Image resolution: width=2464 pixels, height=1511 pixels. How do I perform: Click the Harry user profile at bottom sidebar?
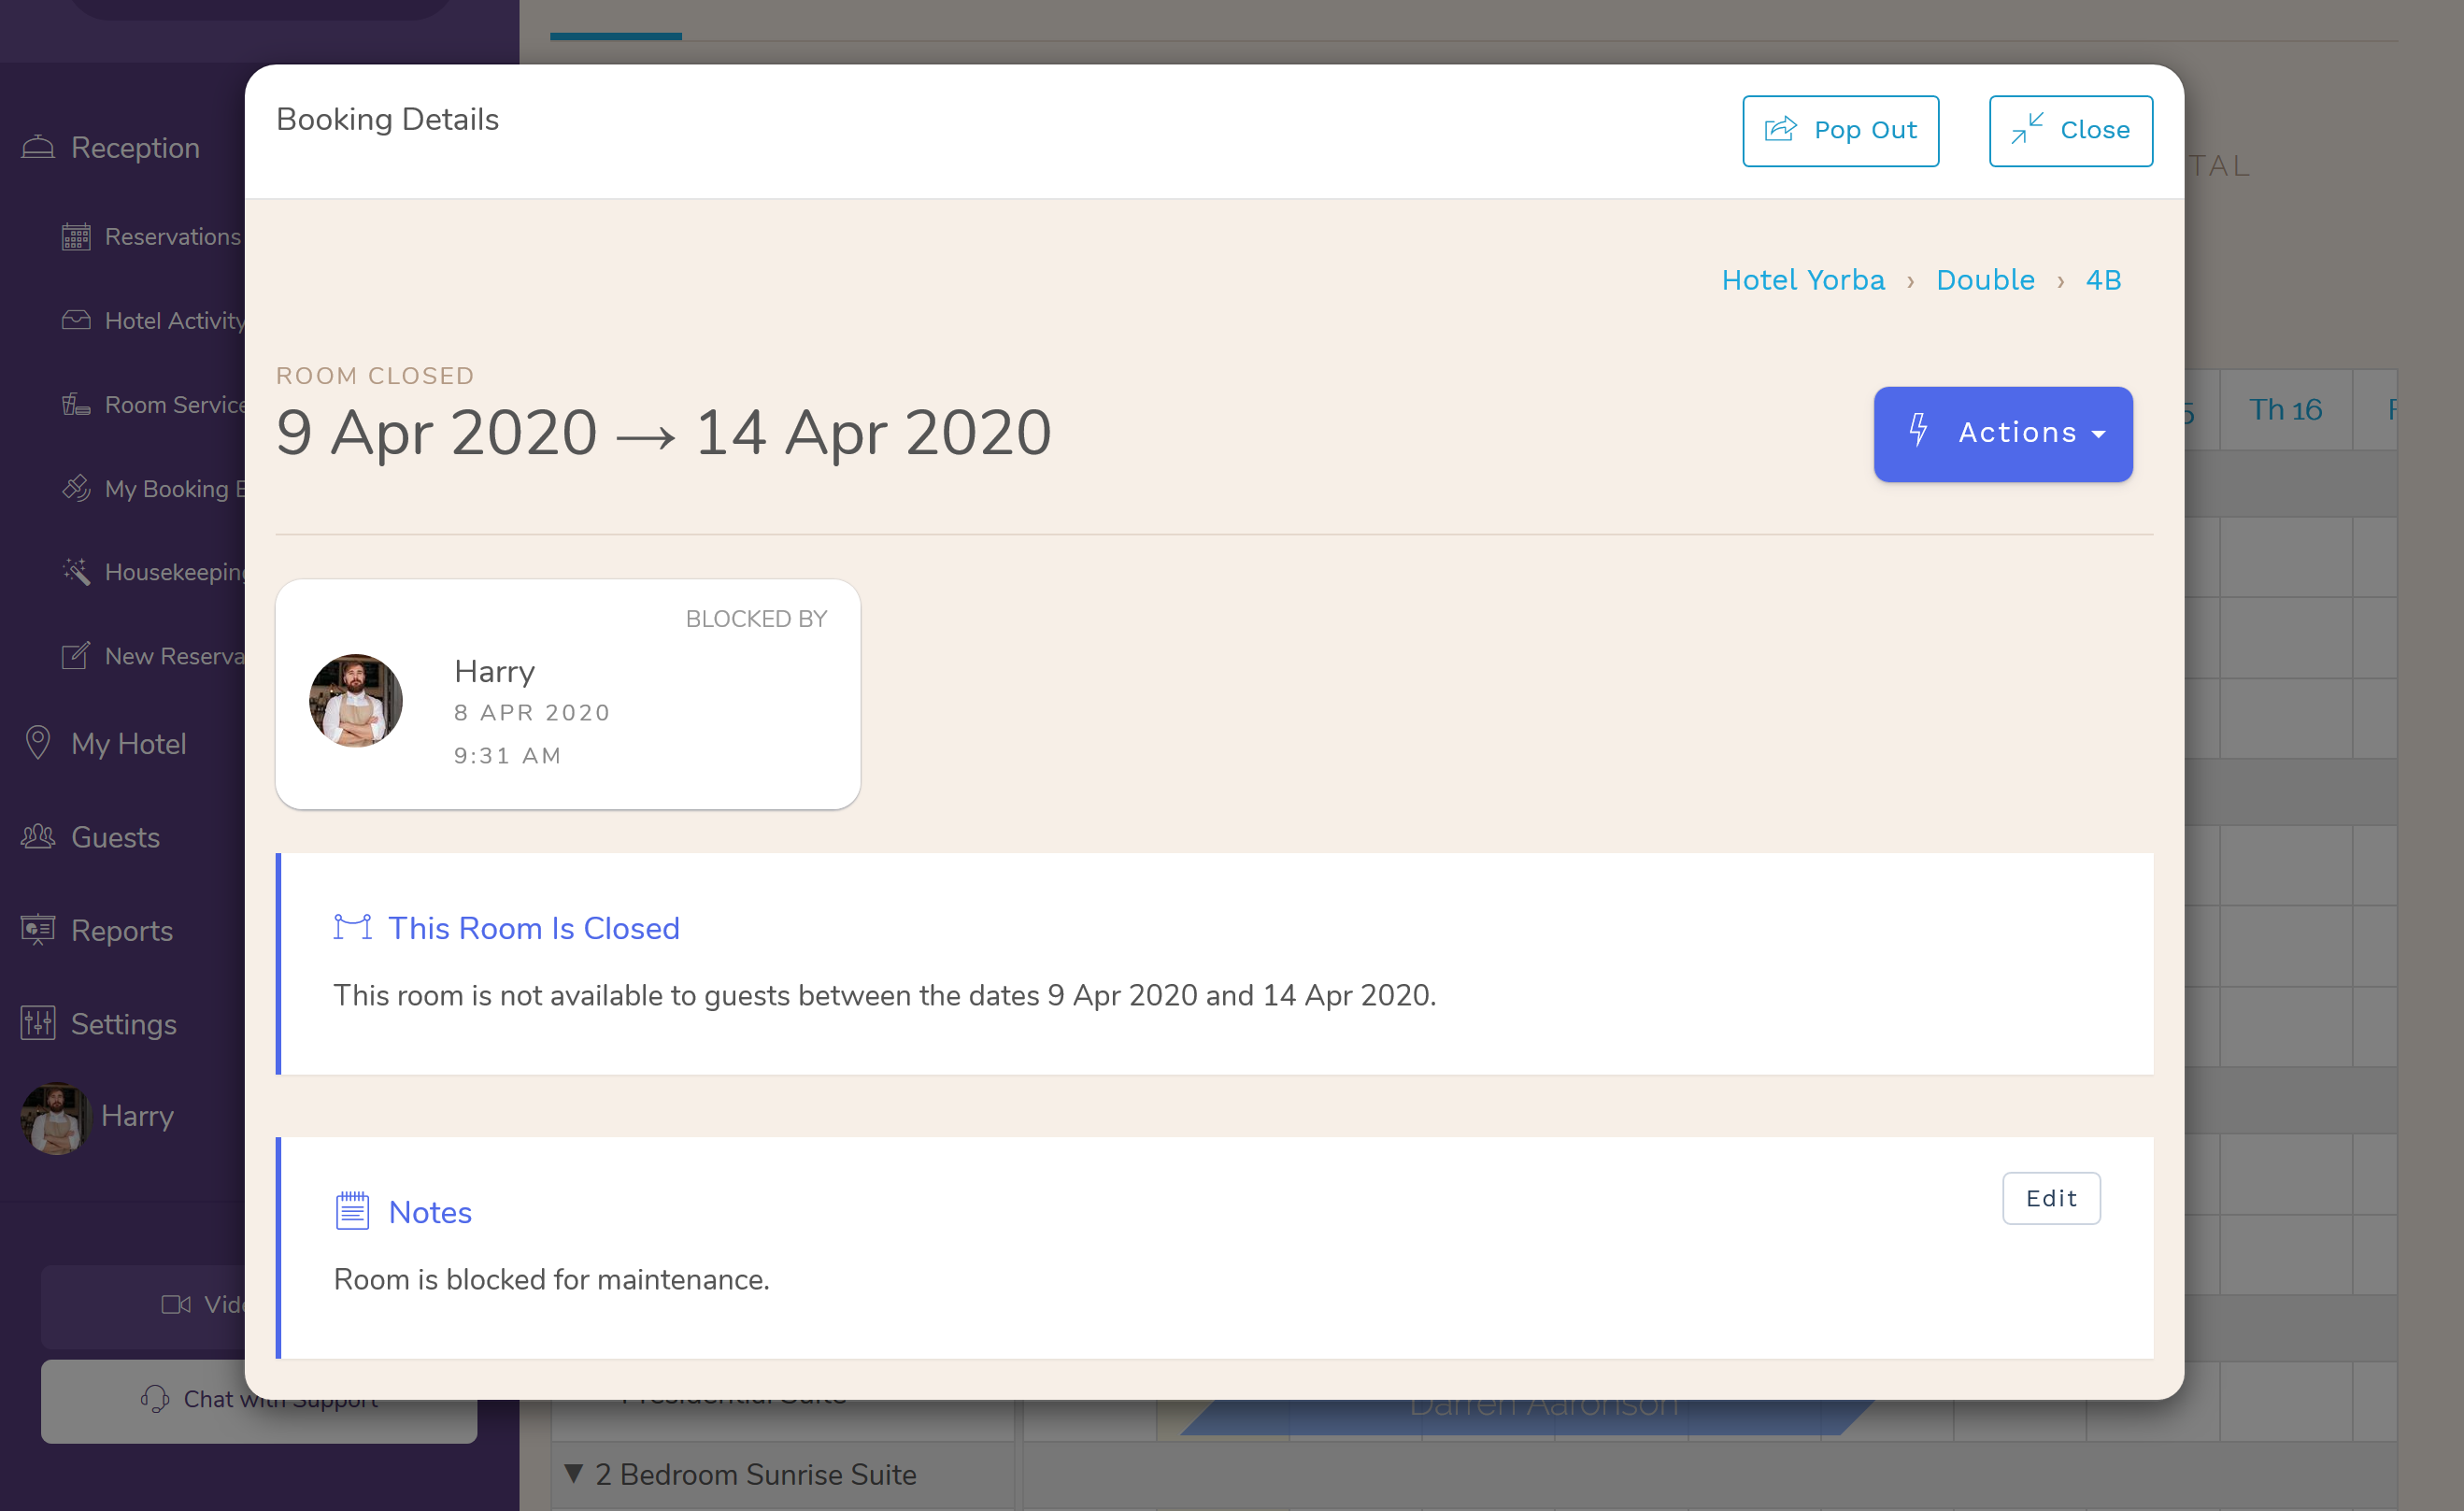pos(97,1117)
